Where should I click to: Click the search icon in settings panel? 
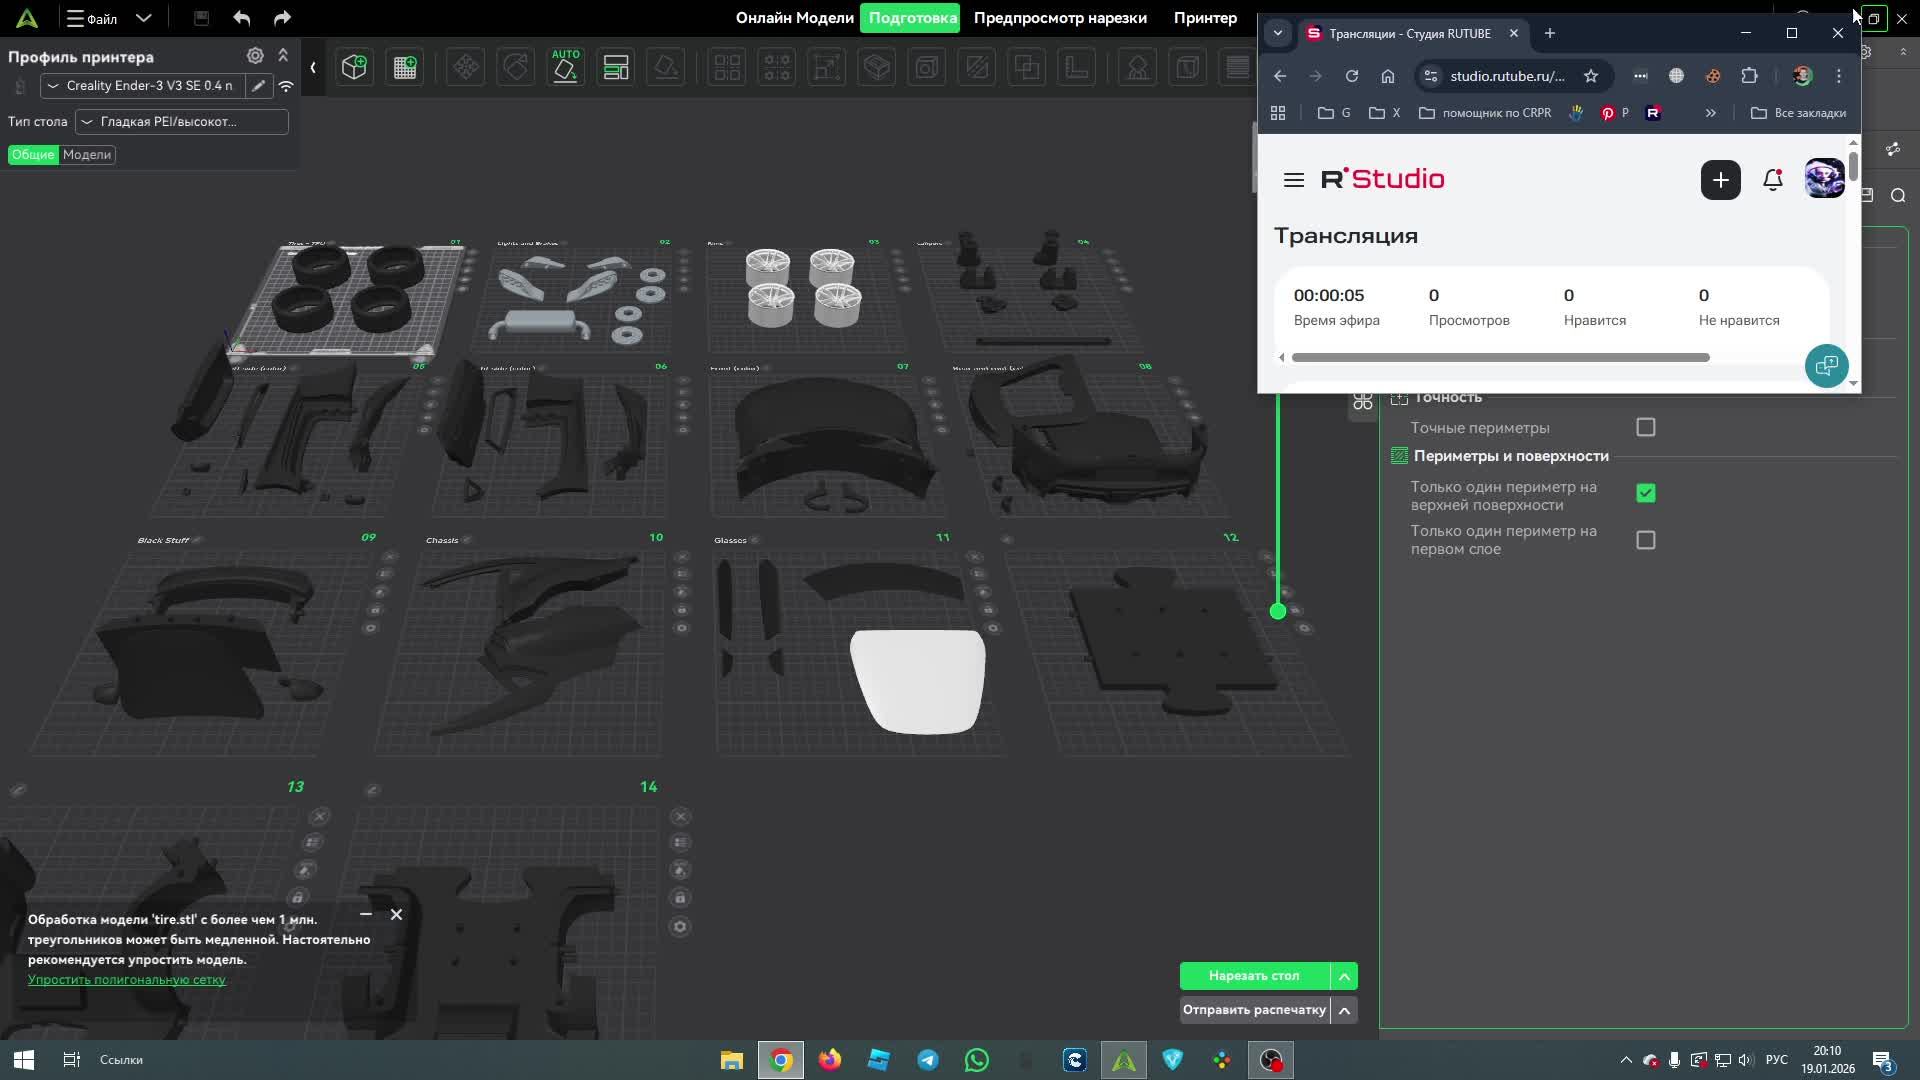pyautogui.click(x=1898, y=196)
